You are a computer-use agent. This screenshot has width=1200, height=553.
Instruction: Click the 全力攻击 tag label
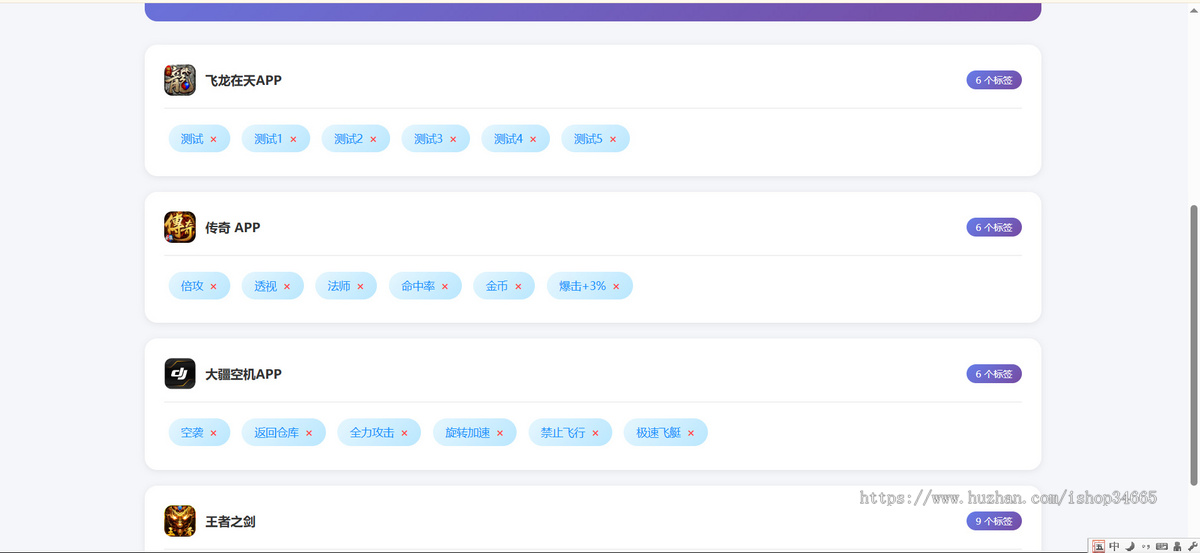click(x=372, y=433)
